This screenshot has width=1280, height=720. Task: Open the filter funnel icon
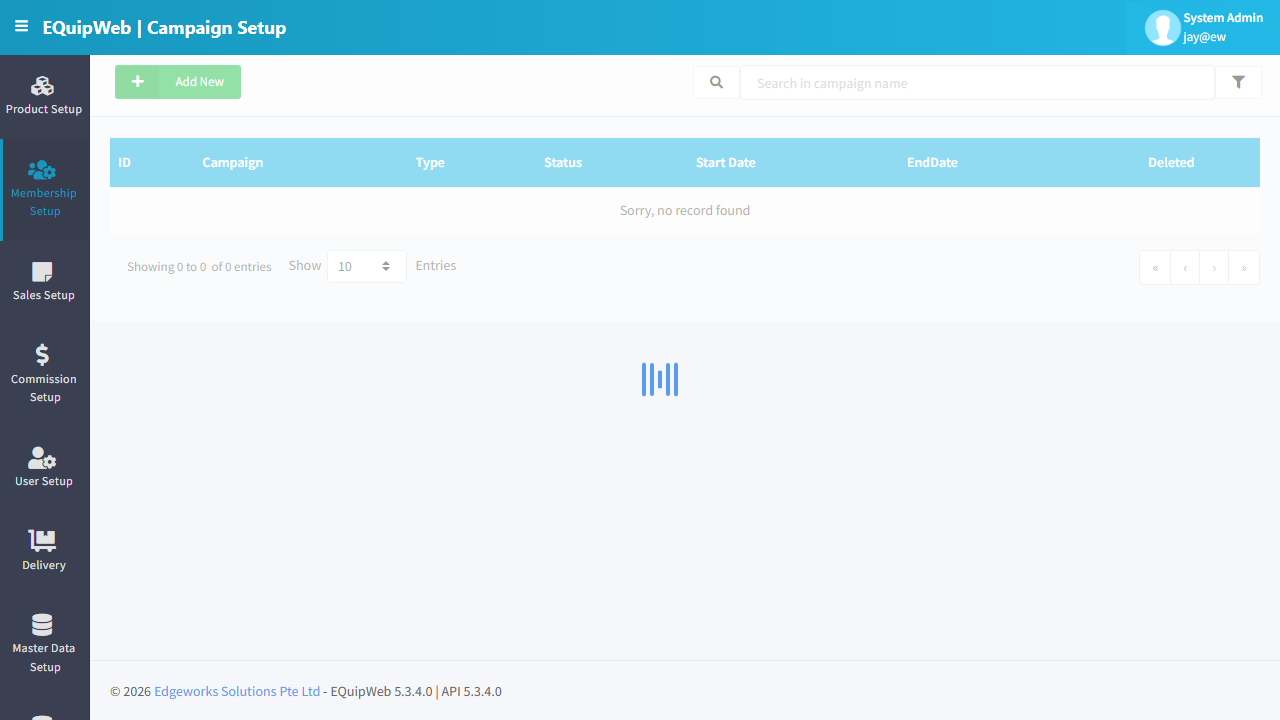1238,83
